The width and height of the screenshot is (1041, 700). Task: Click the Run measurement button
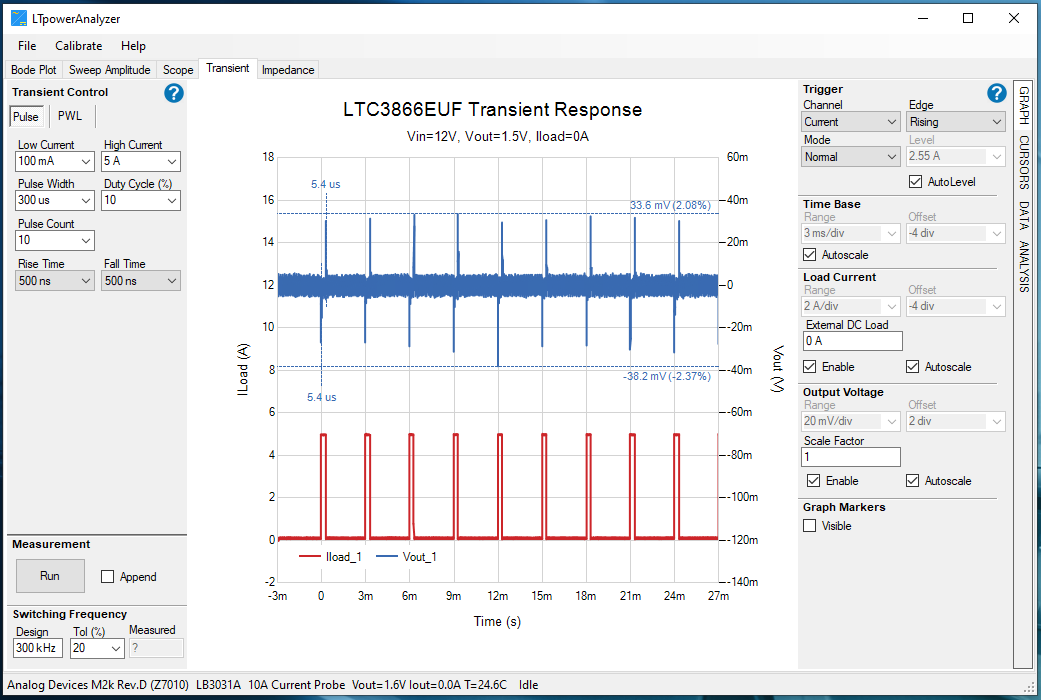pos(50,576)
